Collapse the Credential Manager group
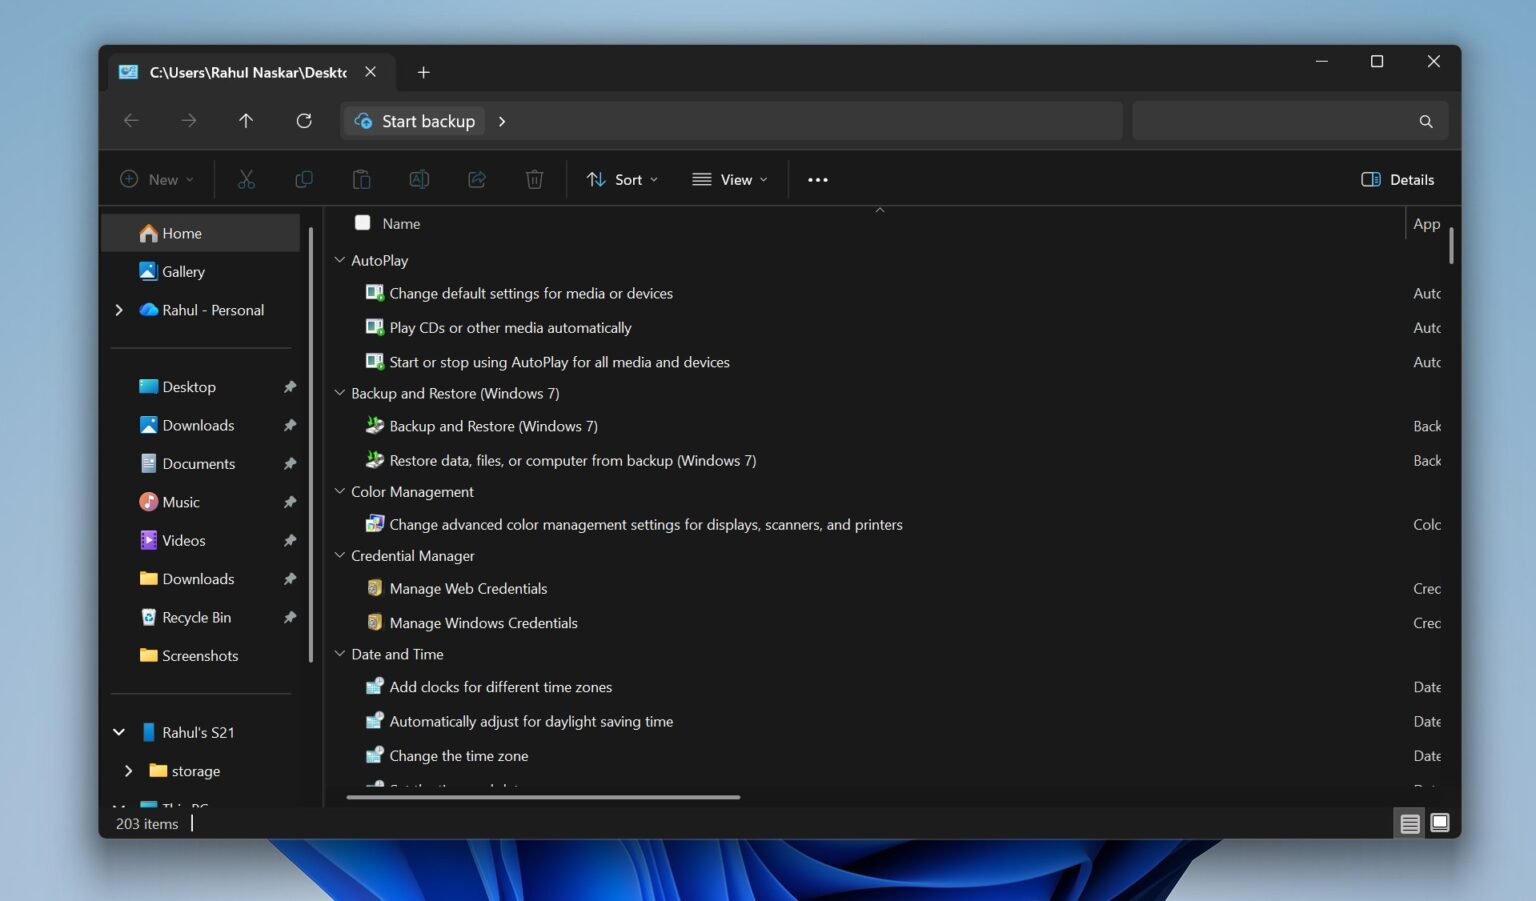The image size is (1536, 901). click(340, 555)
